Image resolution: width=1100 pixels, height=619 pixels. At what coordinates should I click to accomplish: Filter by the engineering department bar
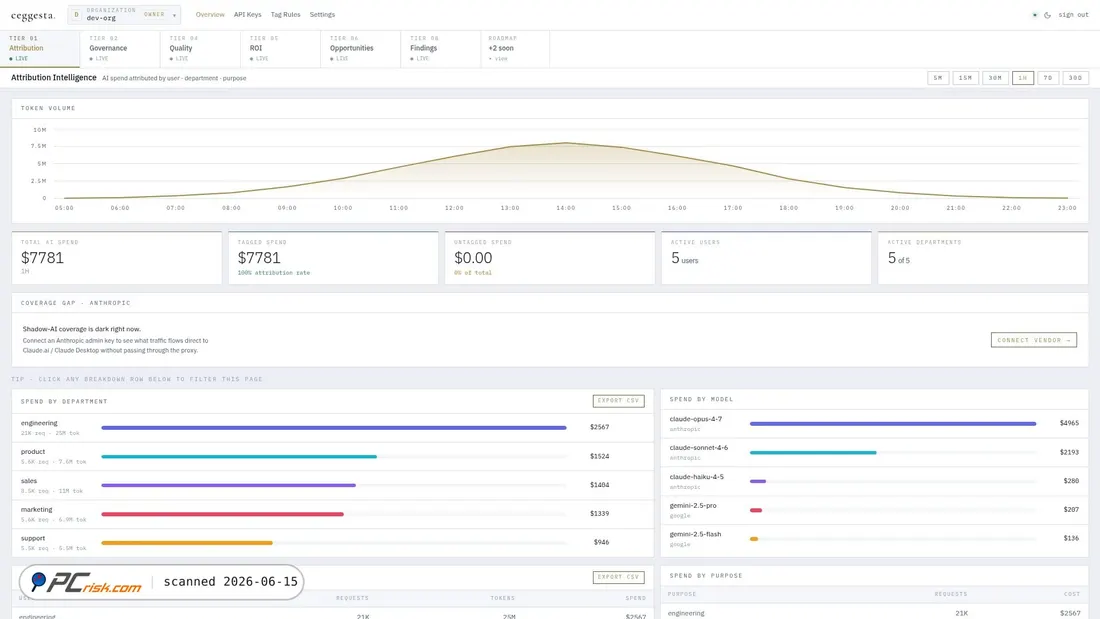[x=333, y=427]
